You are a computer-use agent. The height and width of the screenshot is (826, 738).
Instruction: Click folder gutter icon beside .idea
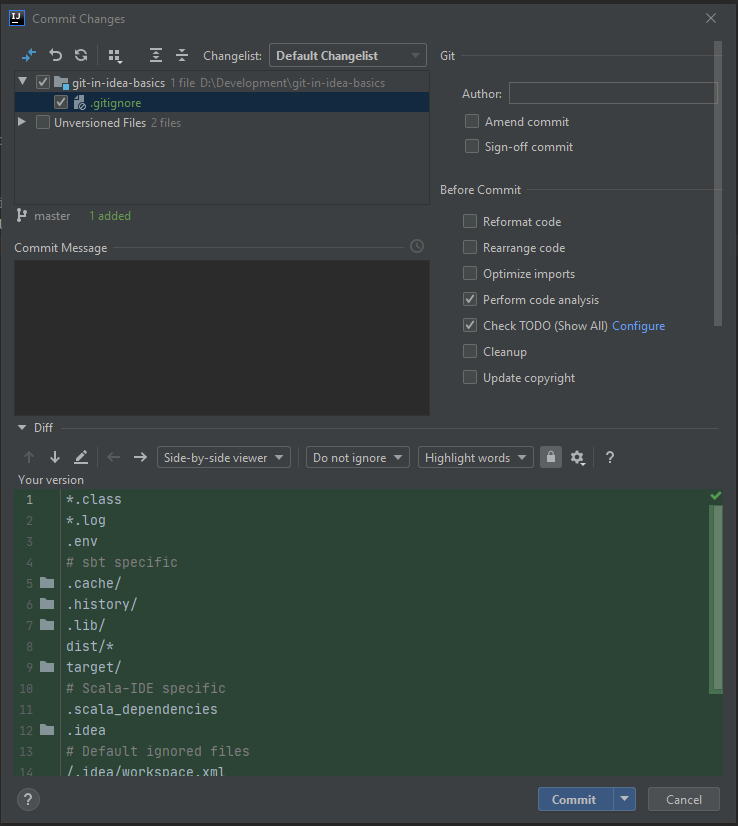pos(47,730)
